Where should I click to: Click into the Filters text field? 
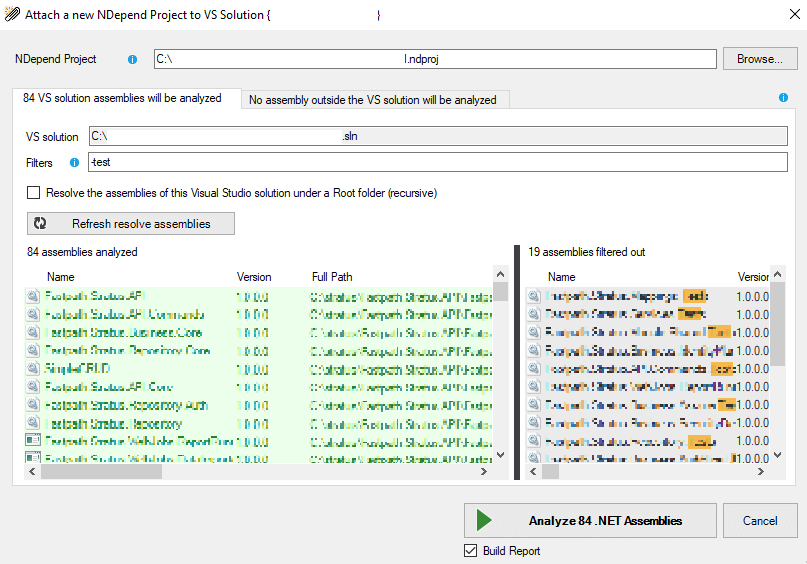coord(438,162)
